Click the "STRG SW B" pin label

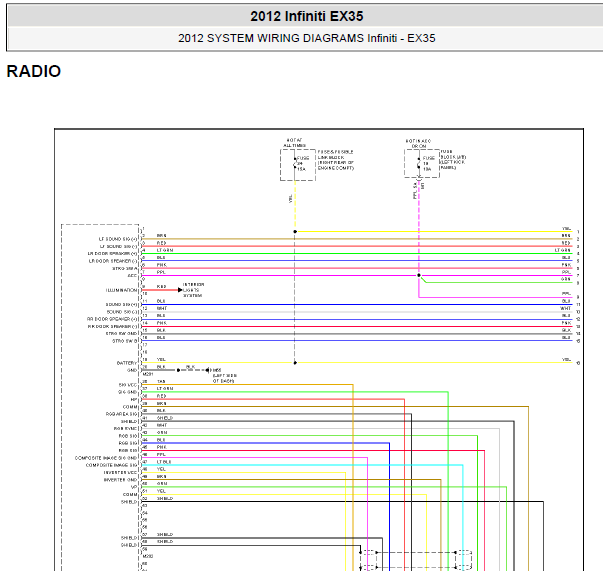[125, 341]
